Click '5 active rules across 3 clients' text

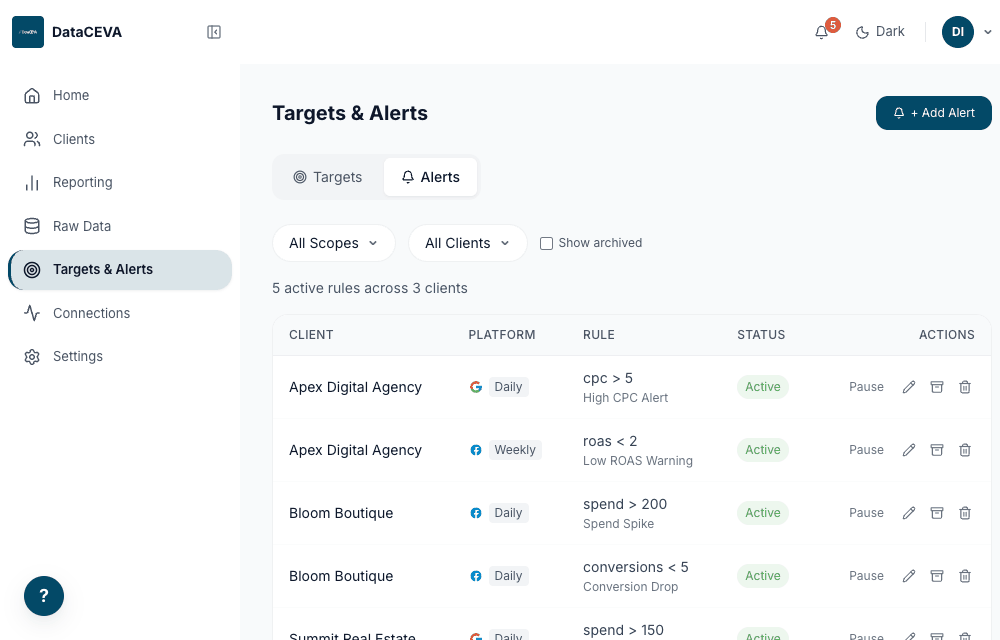[370, 289]
